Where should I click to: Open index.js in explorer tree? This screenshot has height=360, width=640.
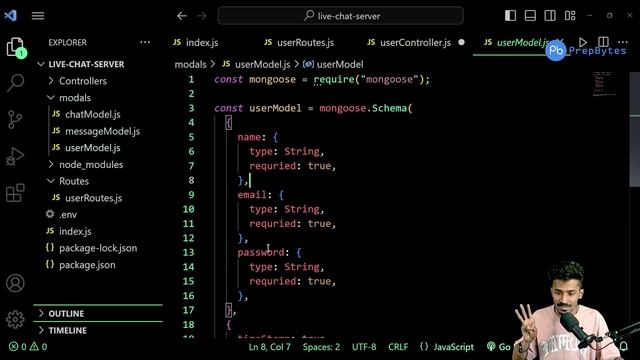click(x=75, y=231)
